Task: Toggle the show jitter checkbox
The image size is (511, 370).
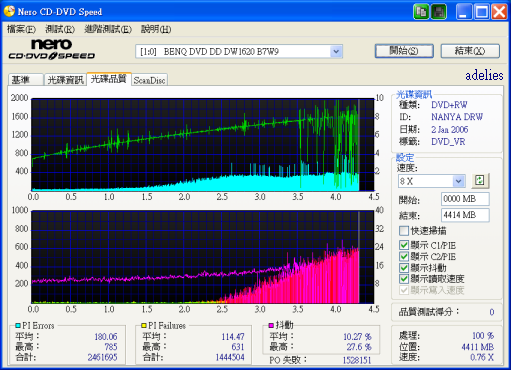Action: tap(404, 268)
